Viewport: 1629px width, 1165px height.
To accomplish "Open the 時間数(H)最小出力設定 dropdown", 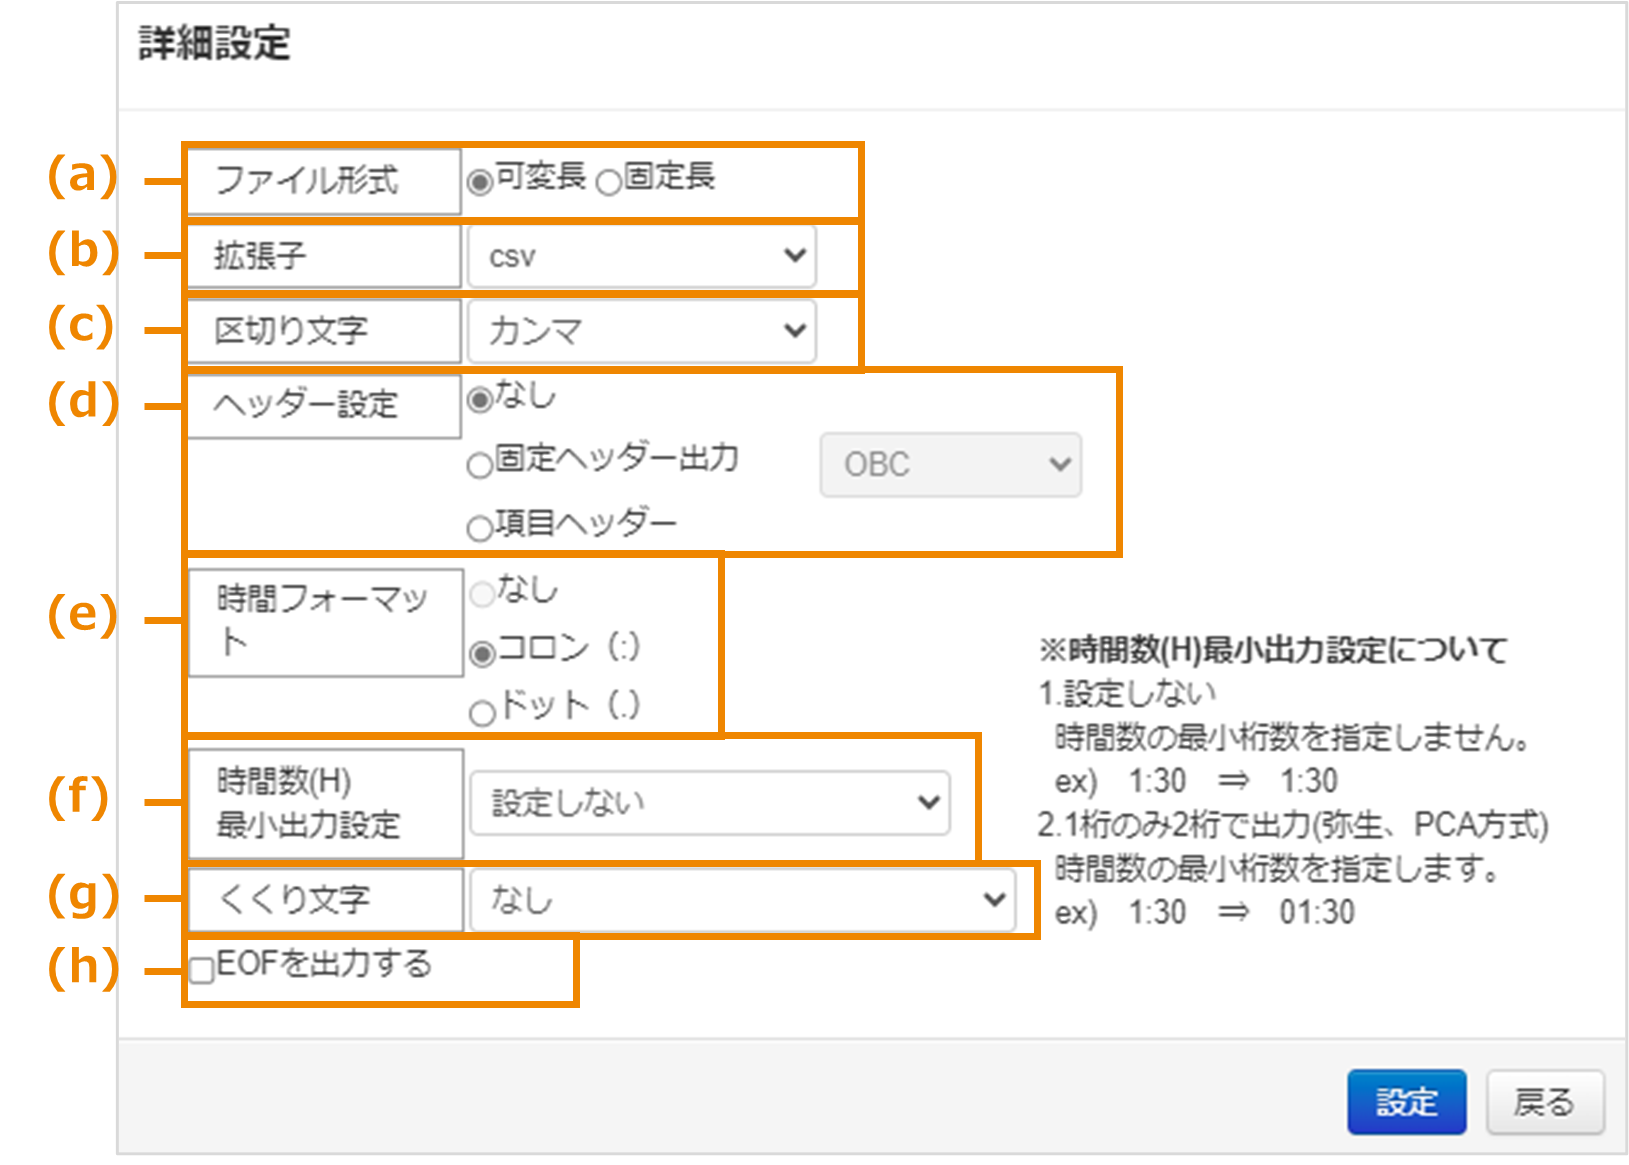I will pos(710,801).
